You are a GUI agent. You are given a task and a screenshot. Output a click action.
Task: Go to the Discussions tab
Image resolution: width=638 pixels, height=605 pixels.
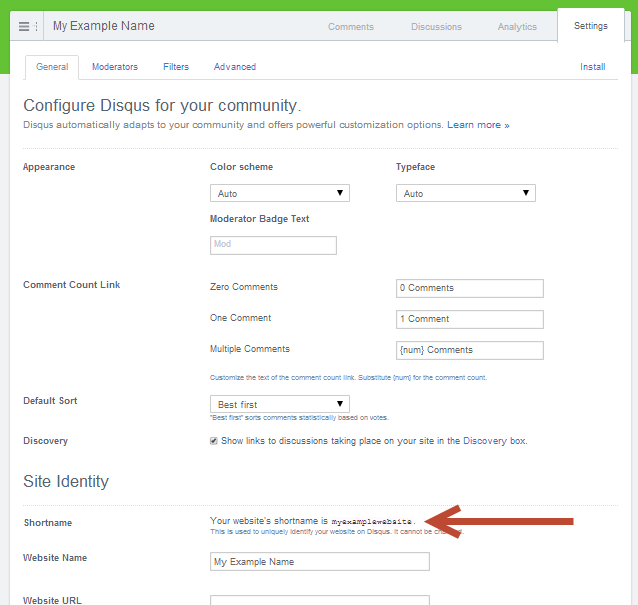point(436,27)
